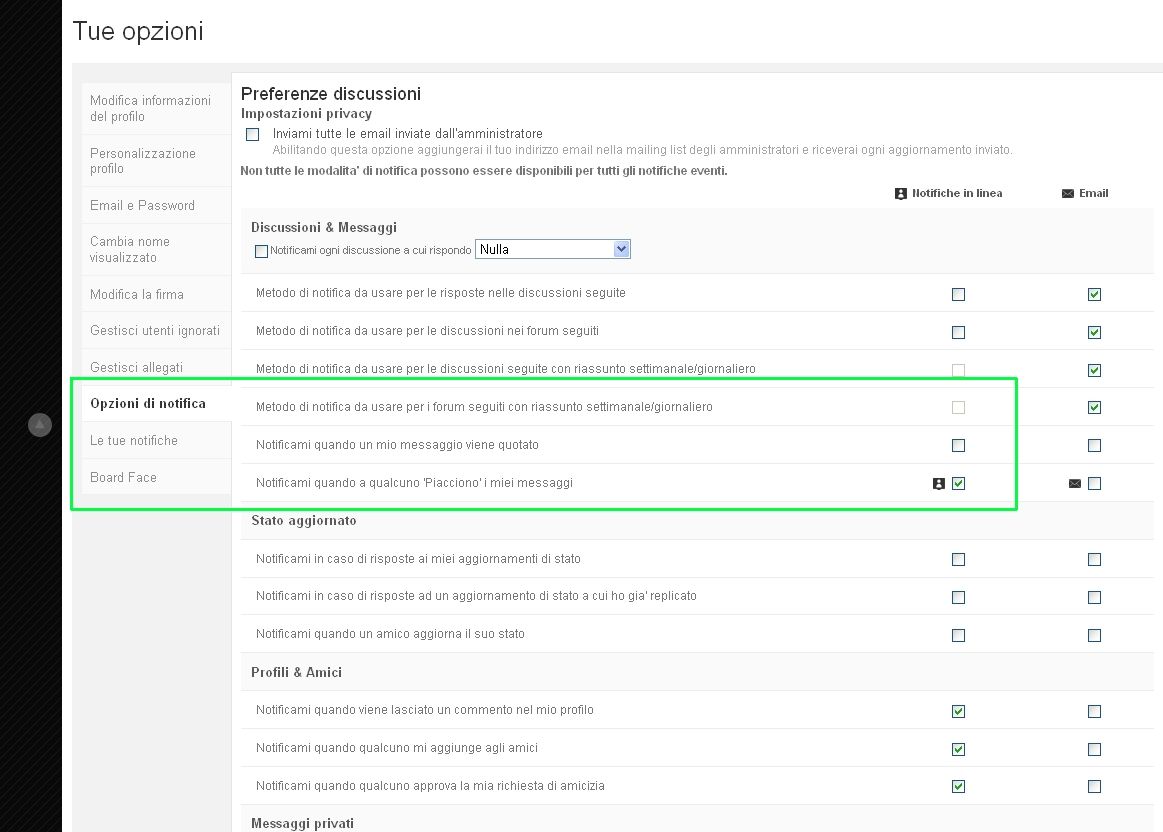The image size is (1163, 832).
Task: Enable email when someone adds me as friend
Action: coord(1094,750)
